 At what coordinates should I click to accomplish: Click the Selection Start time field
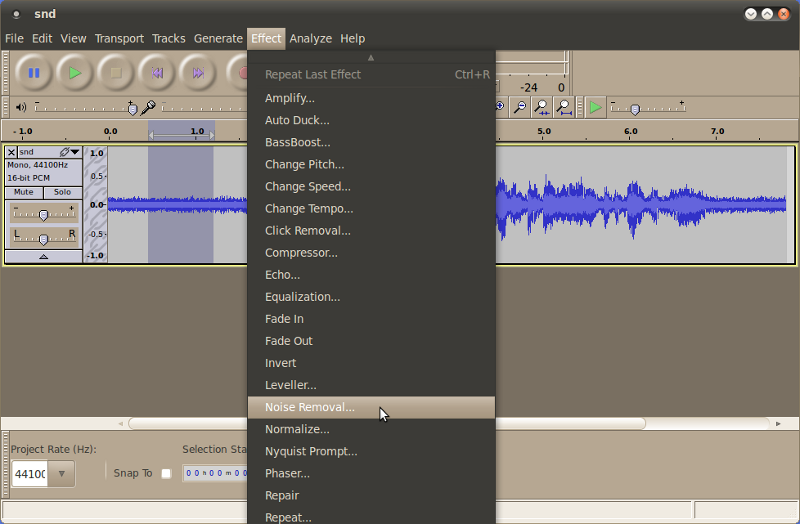pos(215,473)
